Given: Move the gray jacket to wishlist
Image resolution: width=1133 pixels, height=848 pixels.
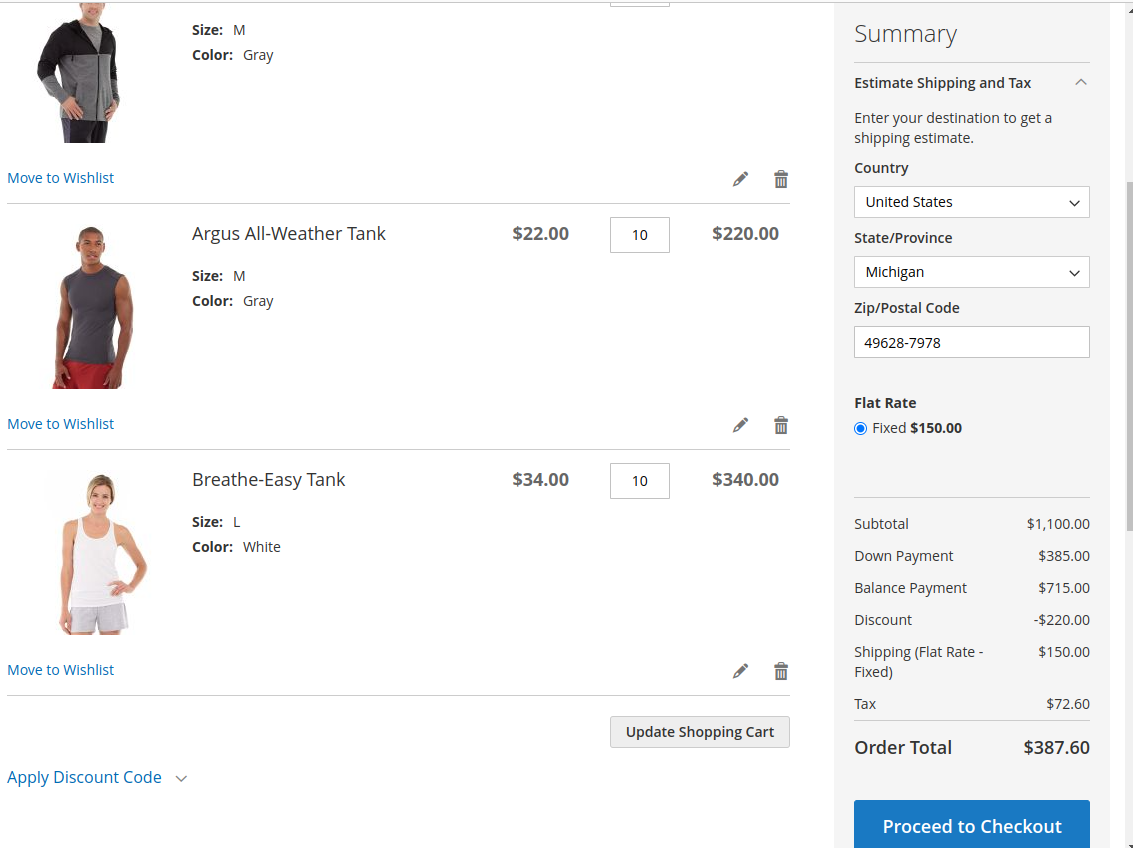Looking at the screenshot, I should click(61, 178).
